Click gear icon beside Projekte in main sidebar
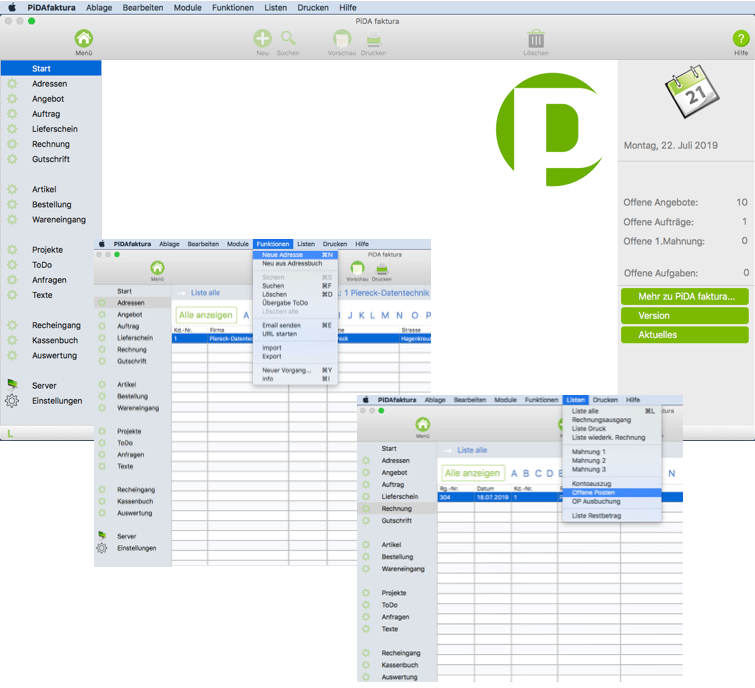Image resolution: width=755 pixels, height=688 pixels. pos(12,249)
